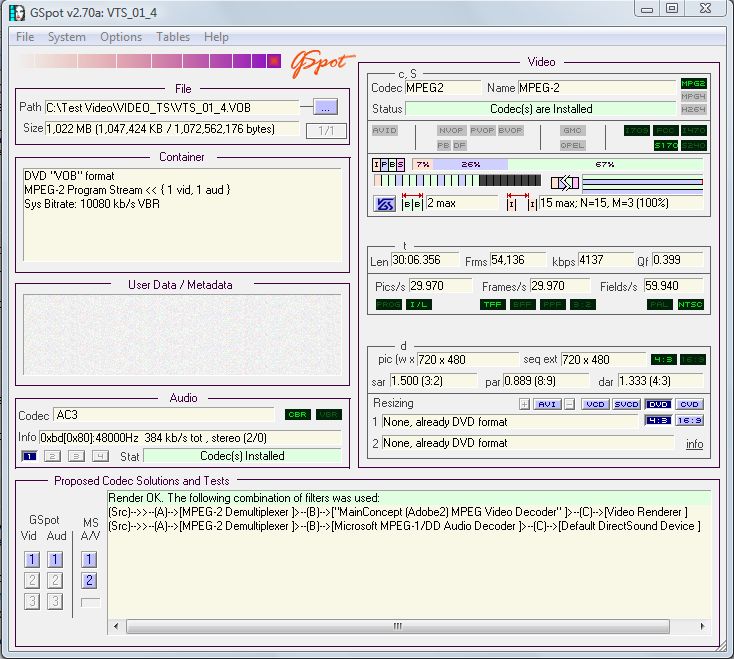Open the Tables menu
The image size is (734, 659).
coord(173,37)
